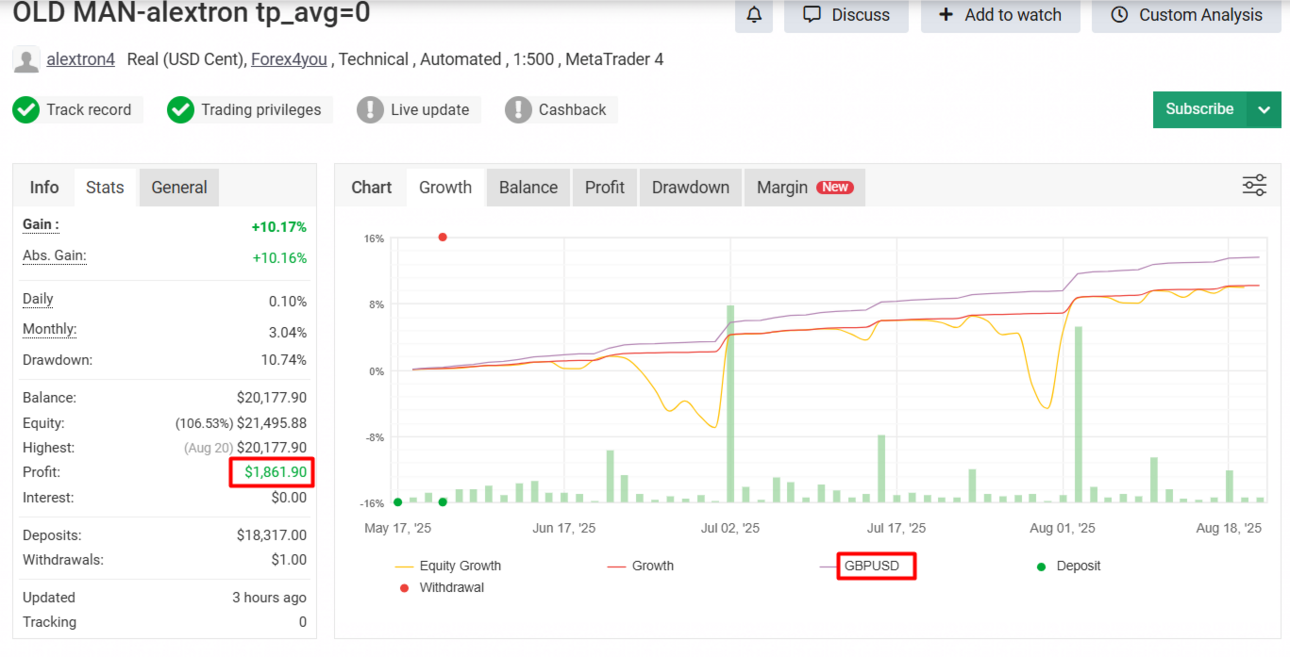Open alextron4 profile link

point(81,60)
